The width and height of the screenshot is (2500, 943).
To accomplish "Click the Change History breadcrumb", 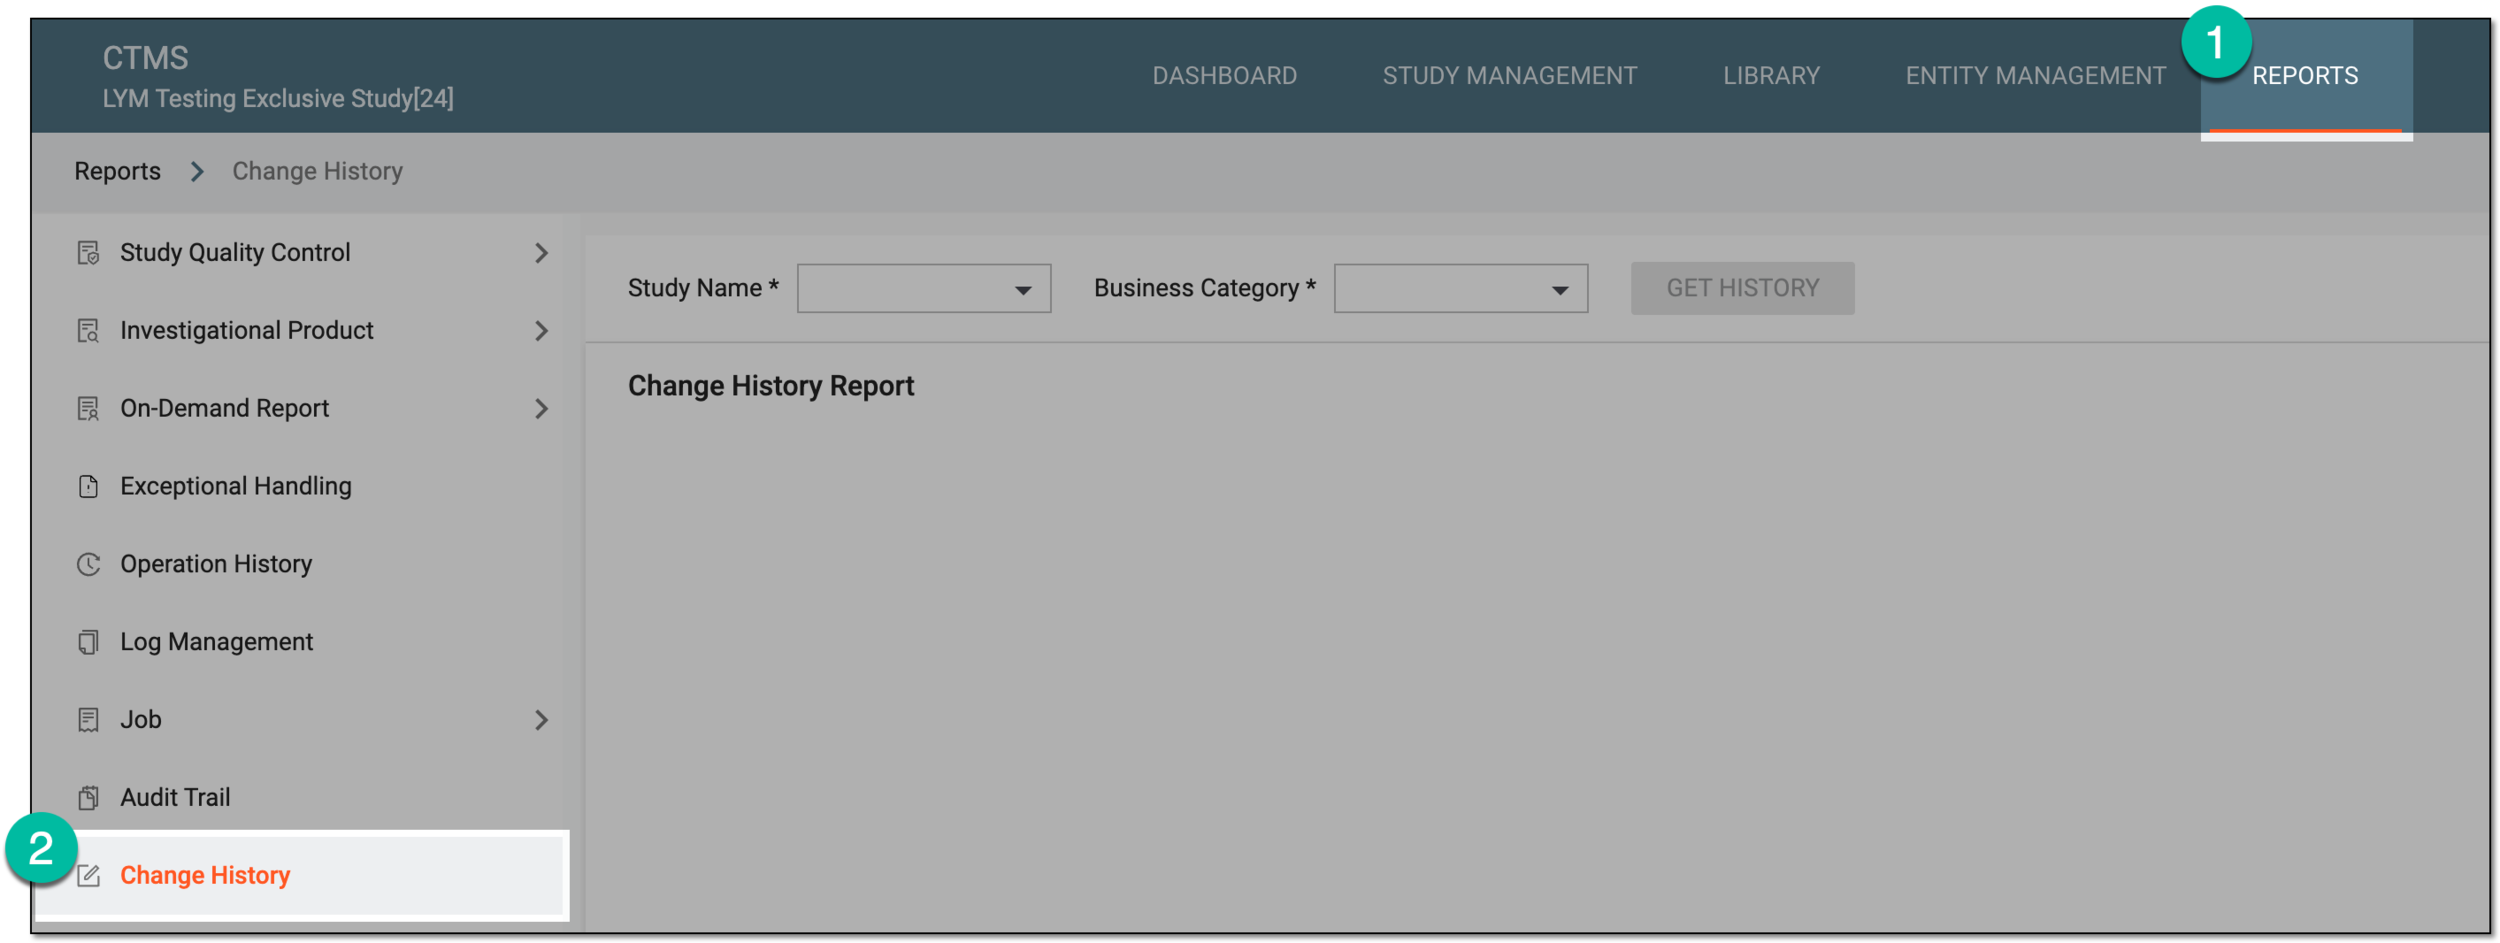I will [x=317, y=171].
